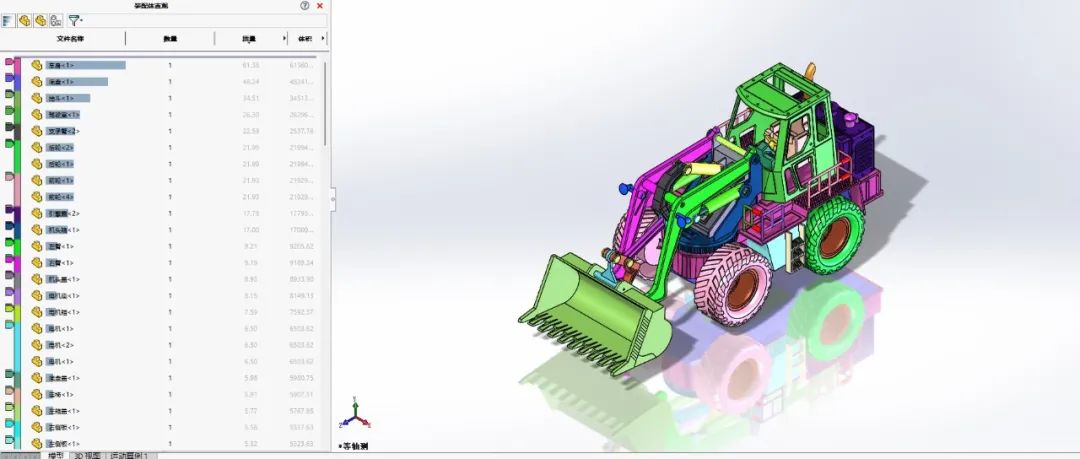This screenshot has height=459, width=1080.
Task: Switch to the 模型 tab
Action: [x=56, y=456]
